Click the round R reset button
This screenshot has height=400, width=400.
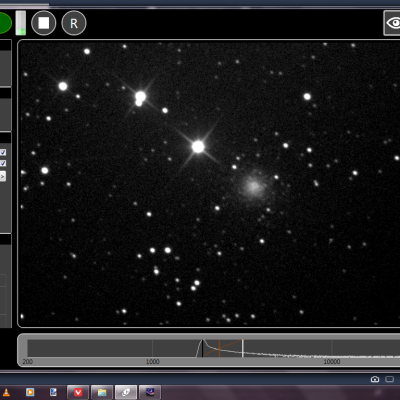point(74,23)
